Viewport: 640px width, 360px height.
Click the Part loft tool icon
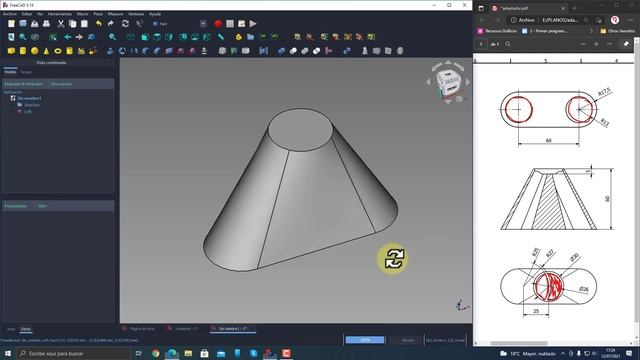click(180, 51)
